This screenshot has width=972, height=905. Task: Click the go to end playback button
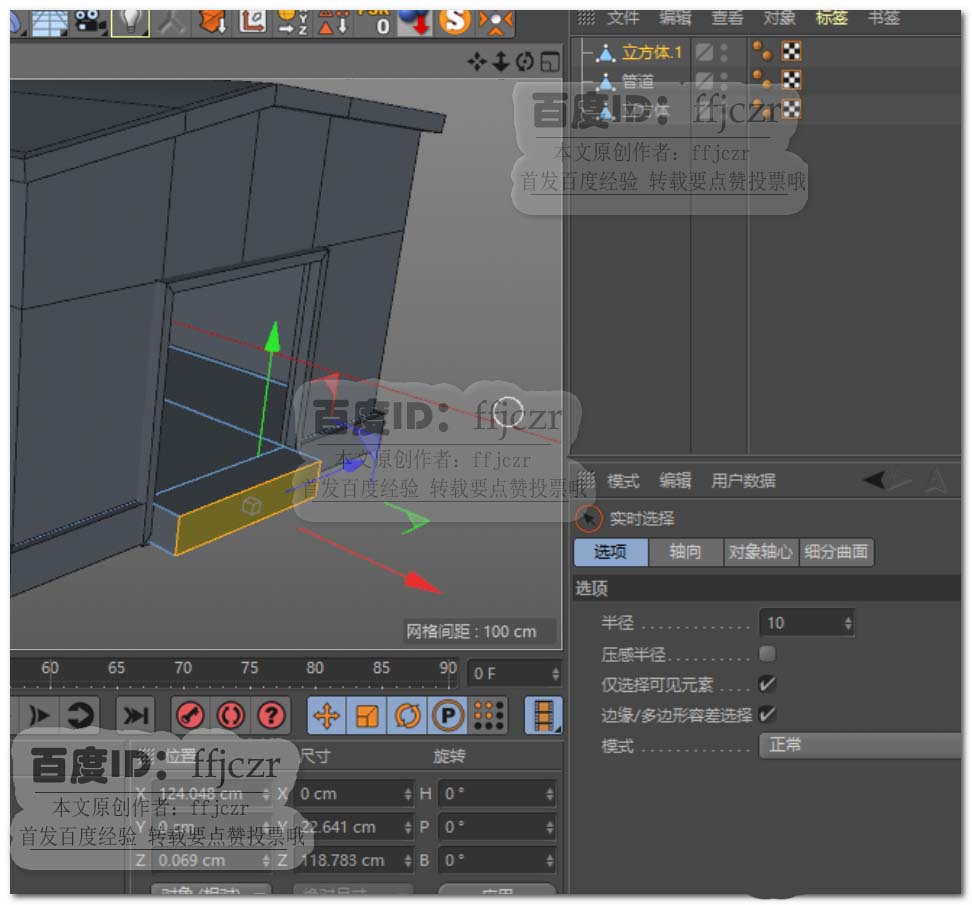(136, 716)
